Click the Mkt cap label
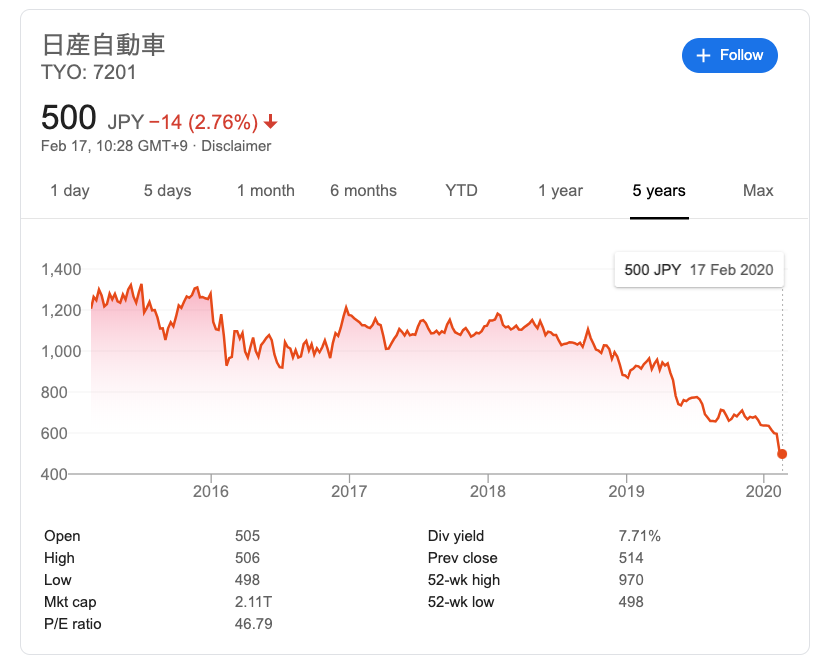This screenshot has height=664, width=826. (70, 602)
